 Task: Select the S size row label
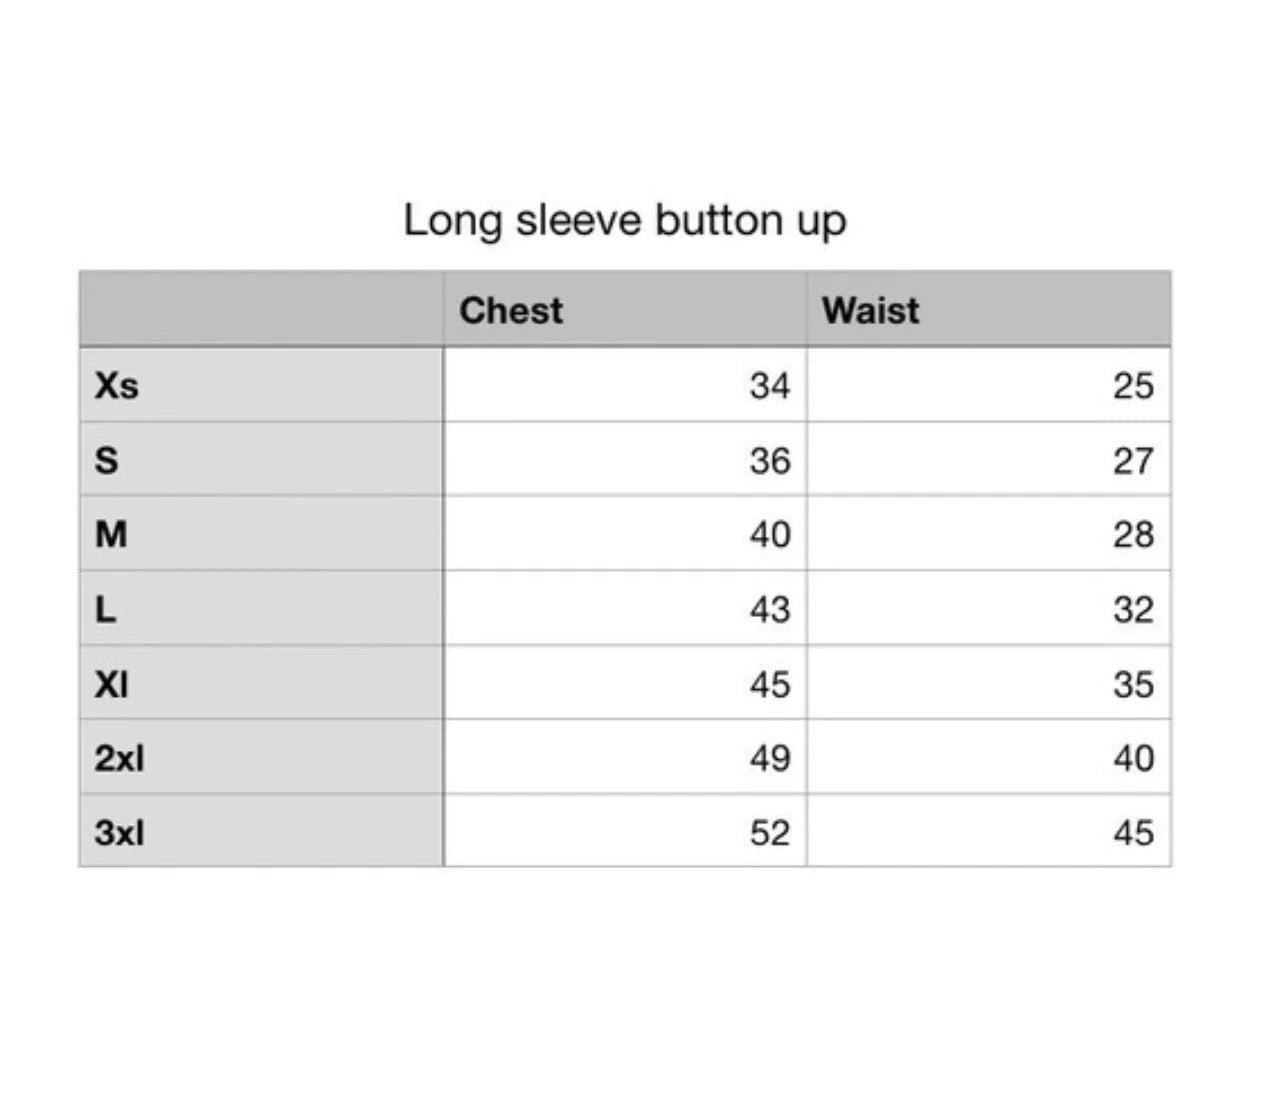tap(106, 460)
